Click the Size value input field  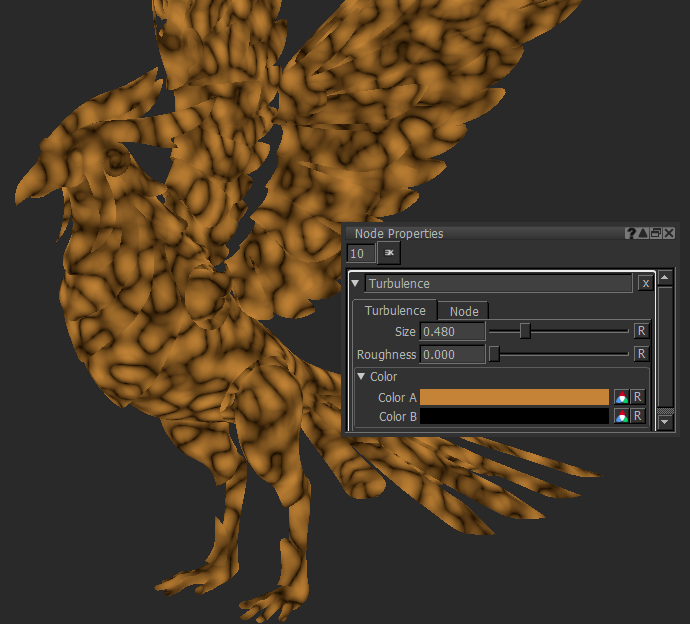click(453, 331)
